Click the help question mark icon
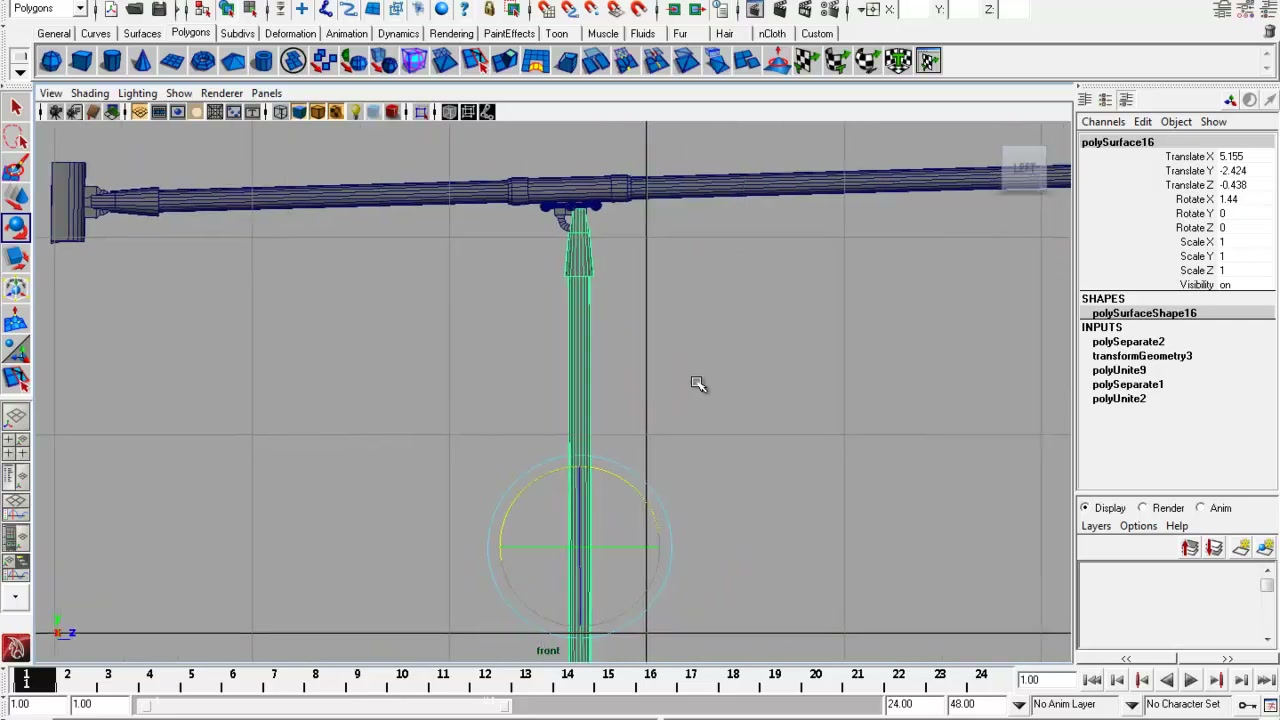This screenshot has width=1280, height=720. [x=464, y=9]
